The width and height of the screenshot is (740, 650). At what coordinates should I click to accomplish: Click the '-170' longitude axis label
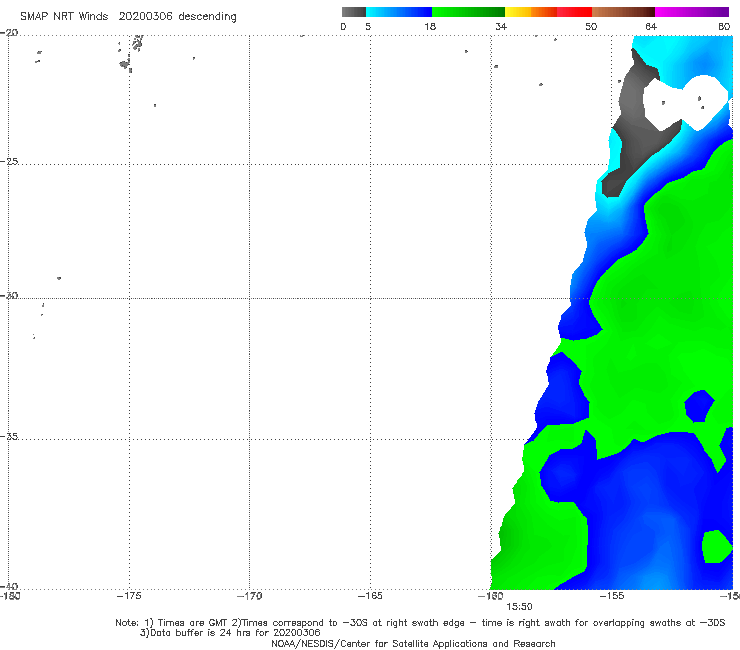[x=249, y=596]
